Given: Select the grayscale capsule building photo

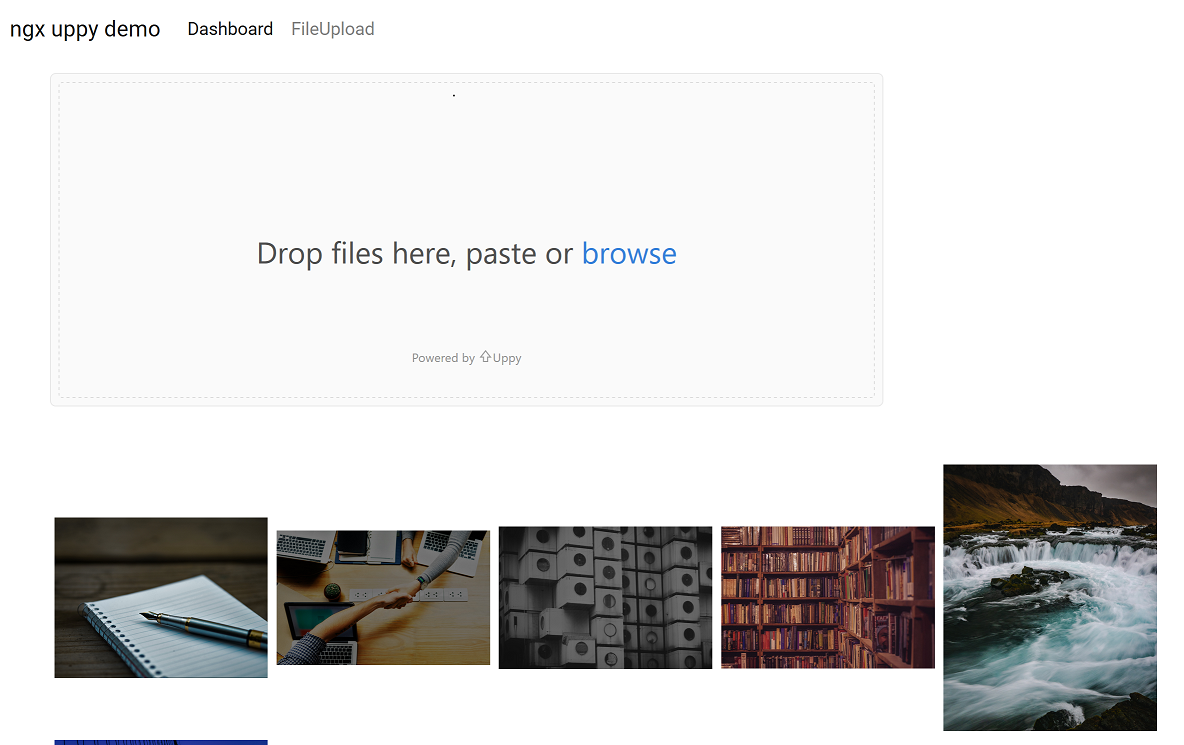Looking at the screenshot, I should click(605, 597).
